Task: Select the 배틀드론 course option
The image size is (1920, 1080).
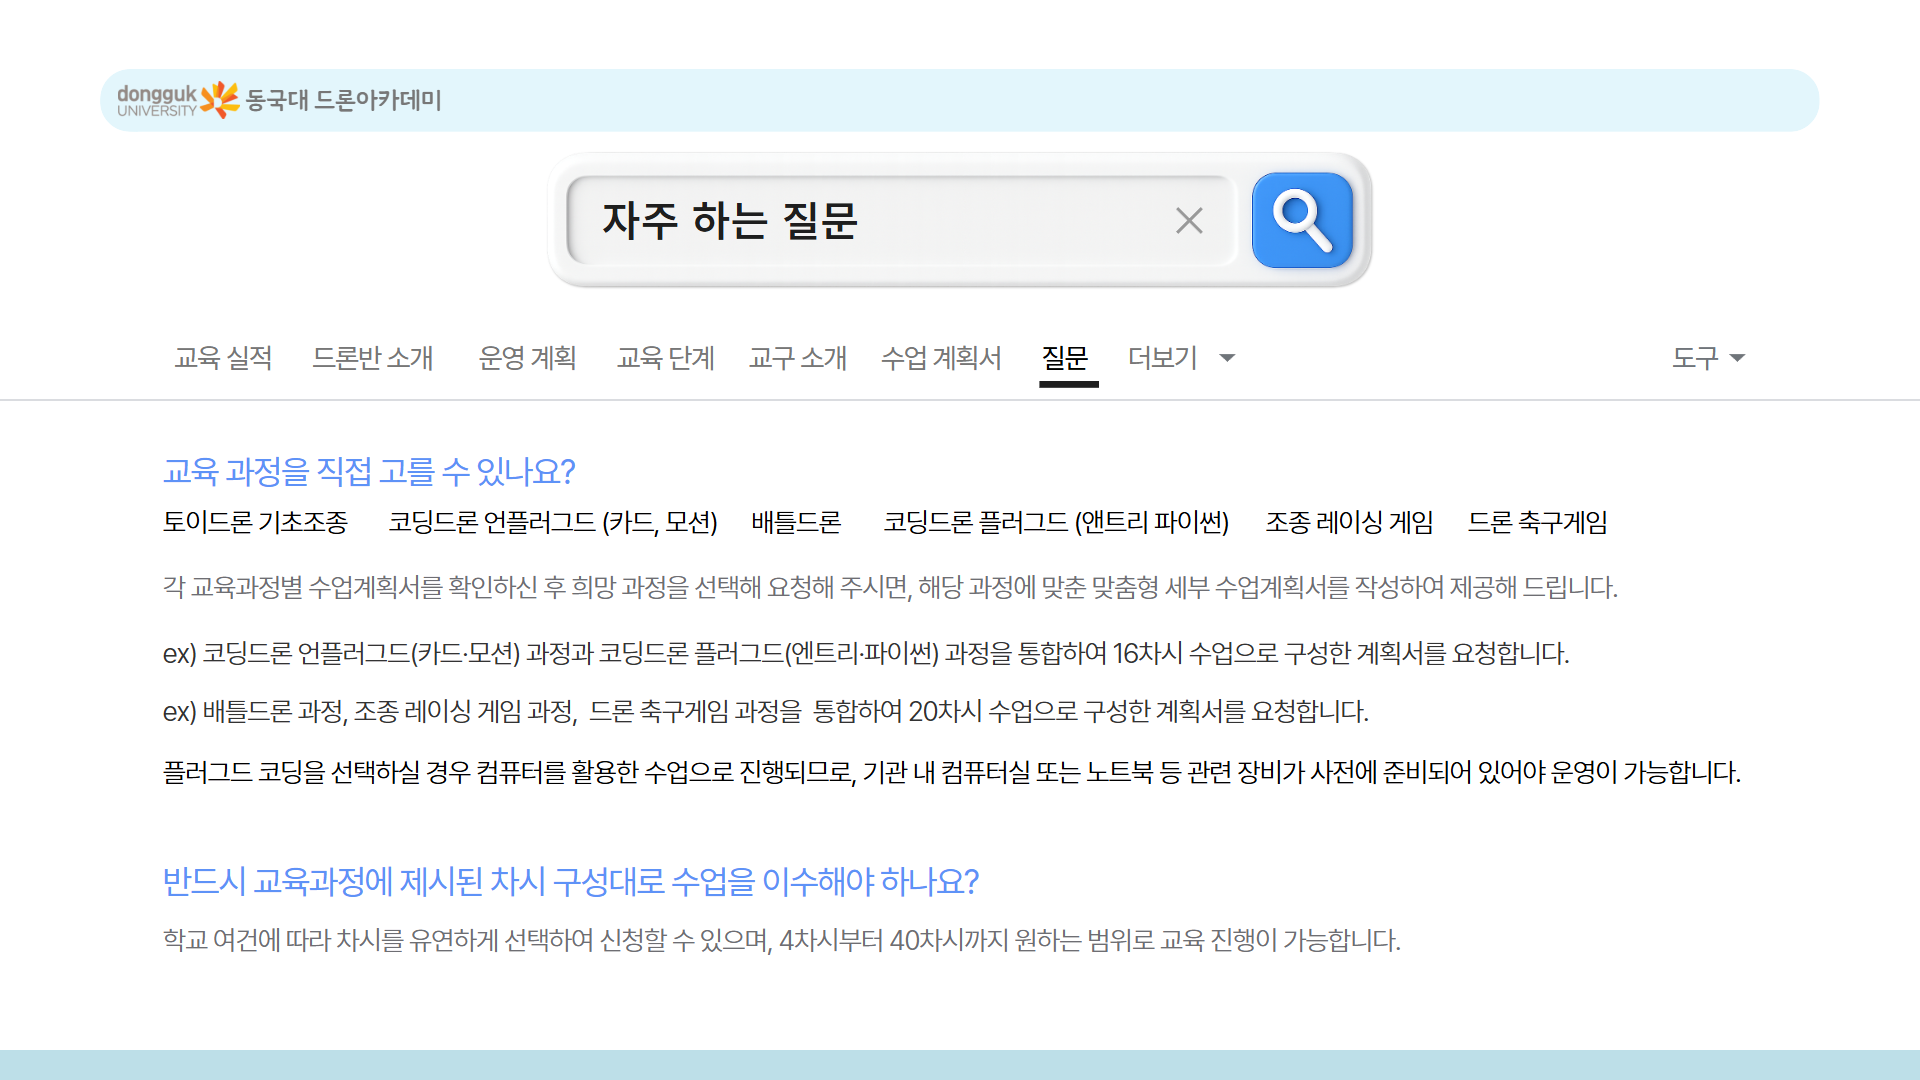Action: (795, 522)
